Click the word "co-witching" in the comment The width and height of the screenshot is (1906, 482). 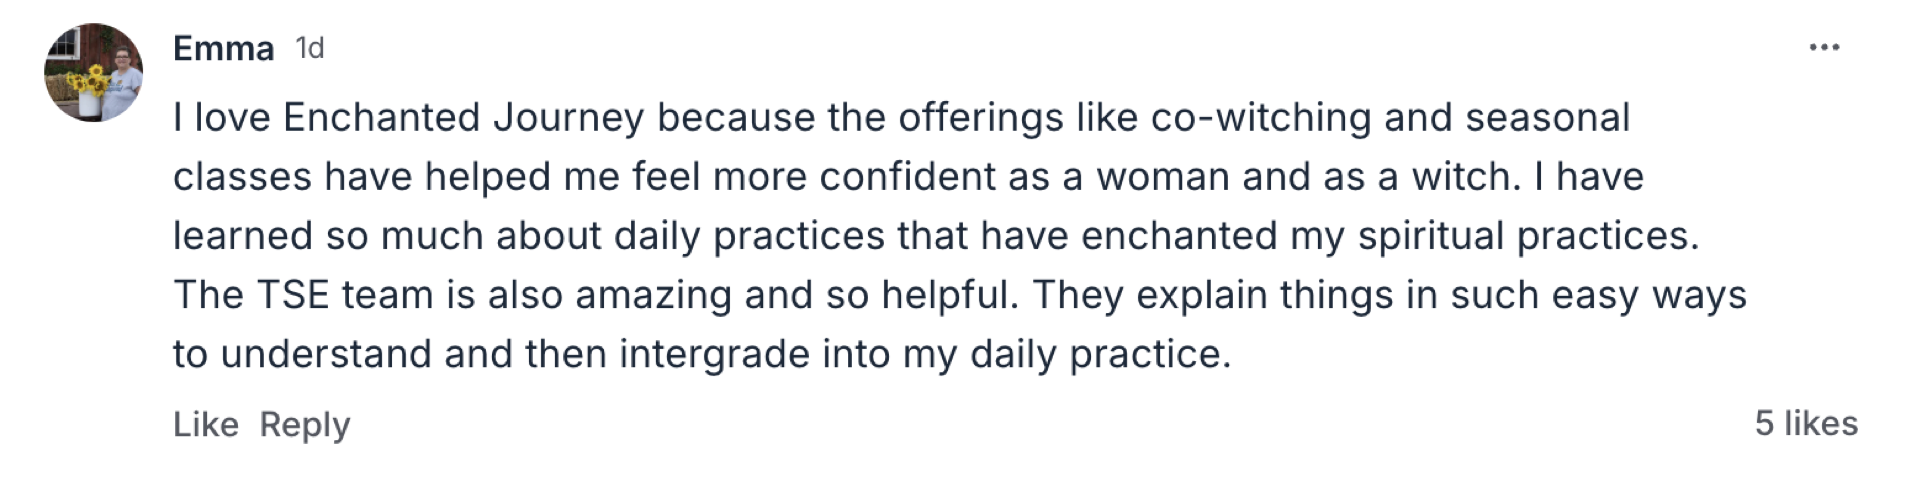[x=1261, y=118]
